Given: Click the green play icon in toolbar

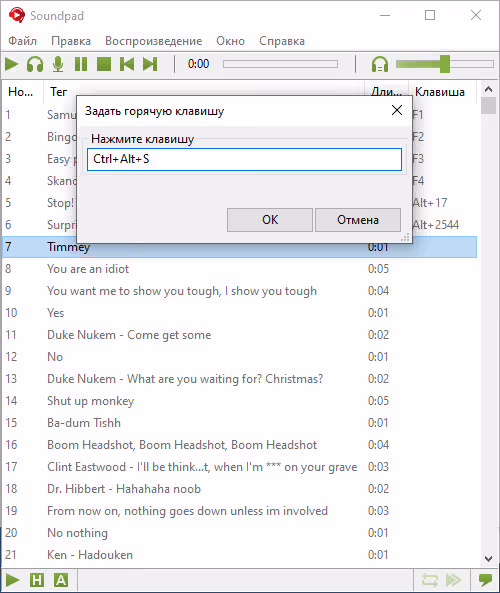Looking at the screenshot, I should coord(11,64).
